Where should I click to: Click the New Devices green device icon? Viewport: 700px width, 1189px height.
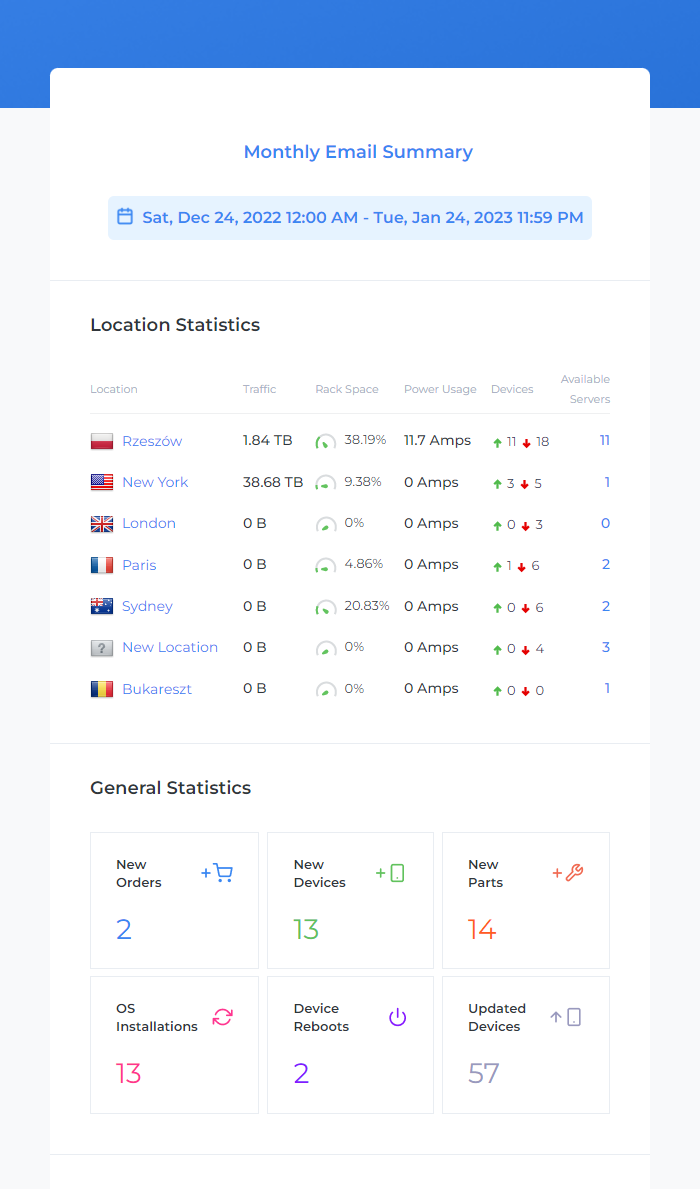coord(391,873)
